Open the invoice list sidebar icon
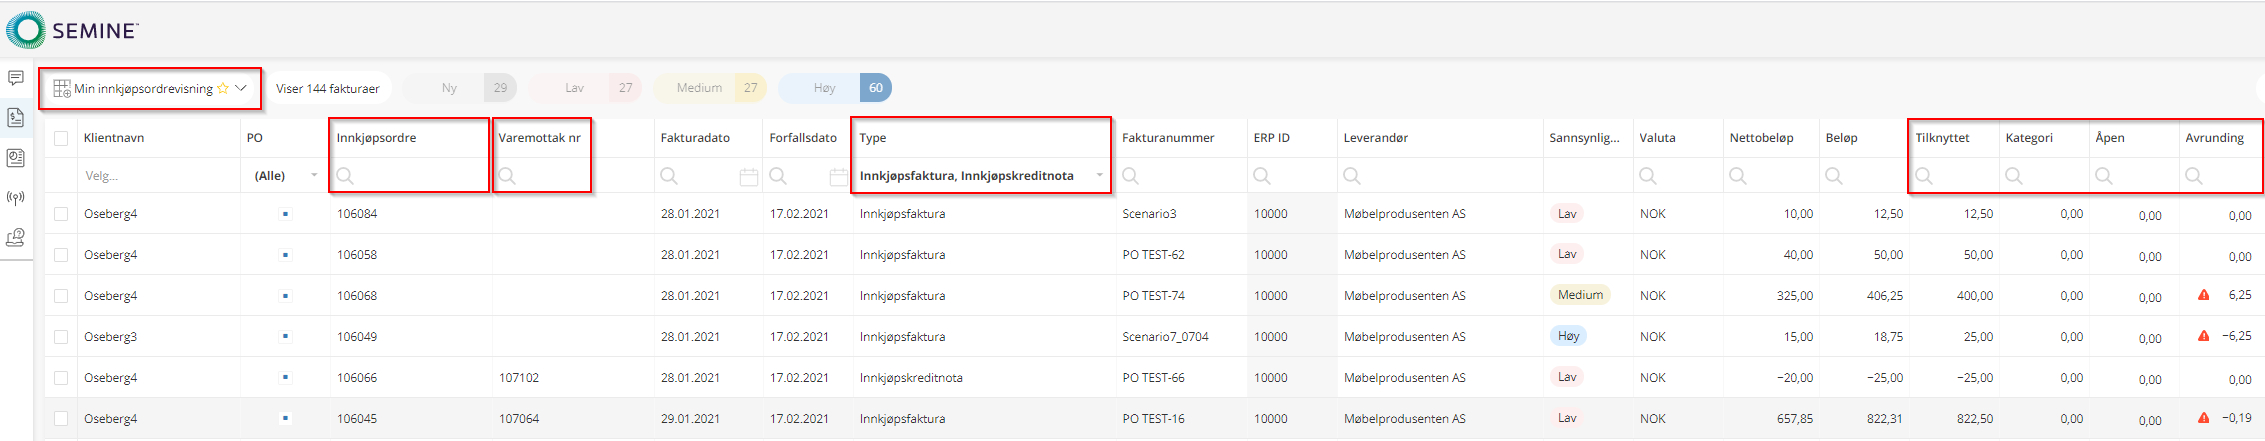 [x=16, y=118]
